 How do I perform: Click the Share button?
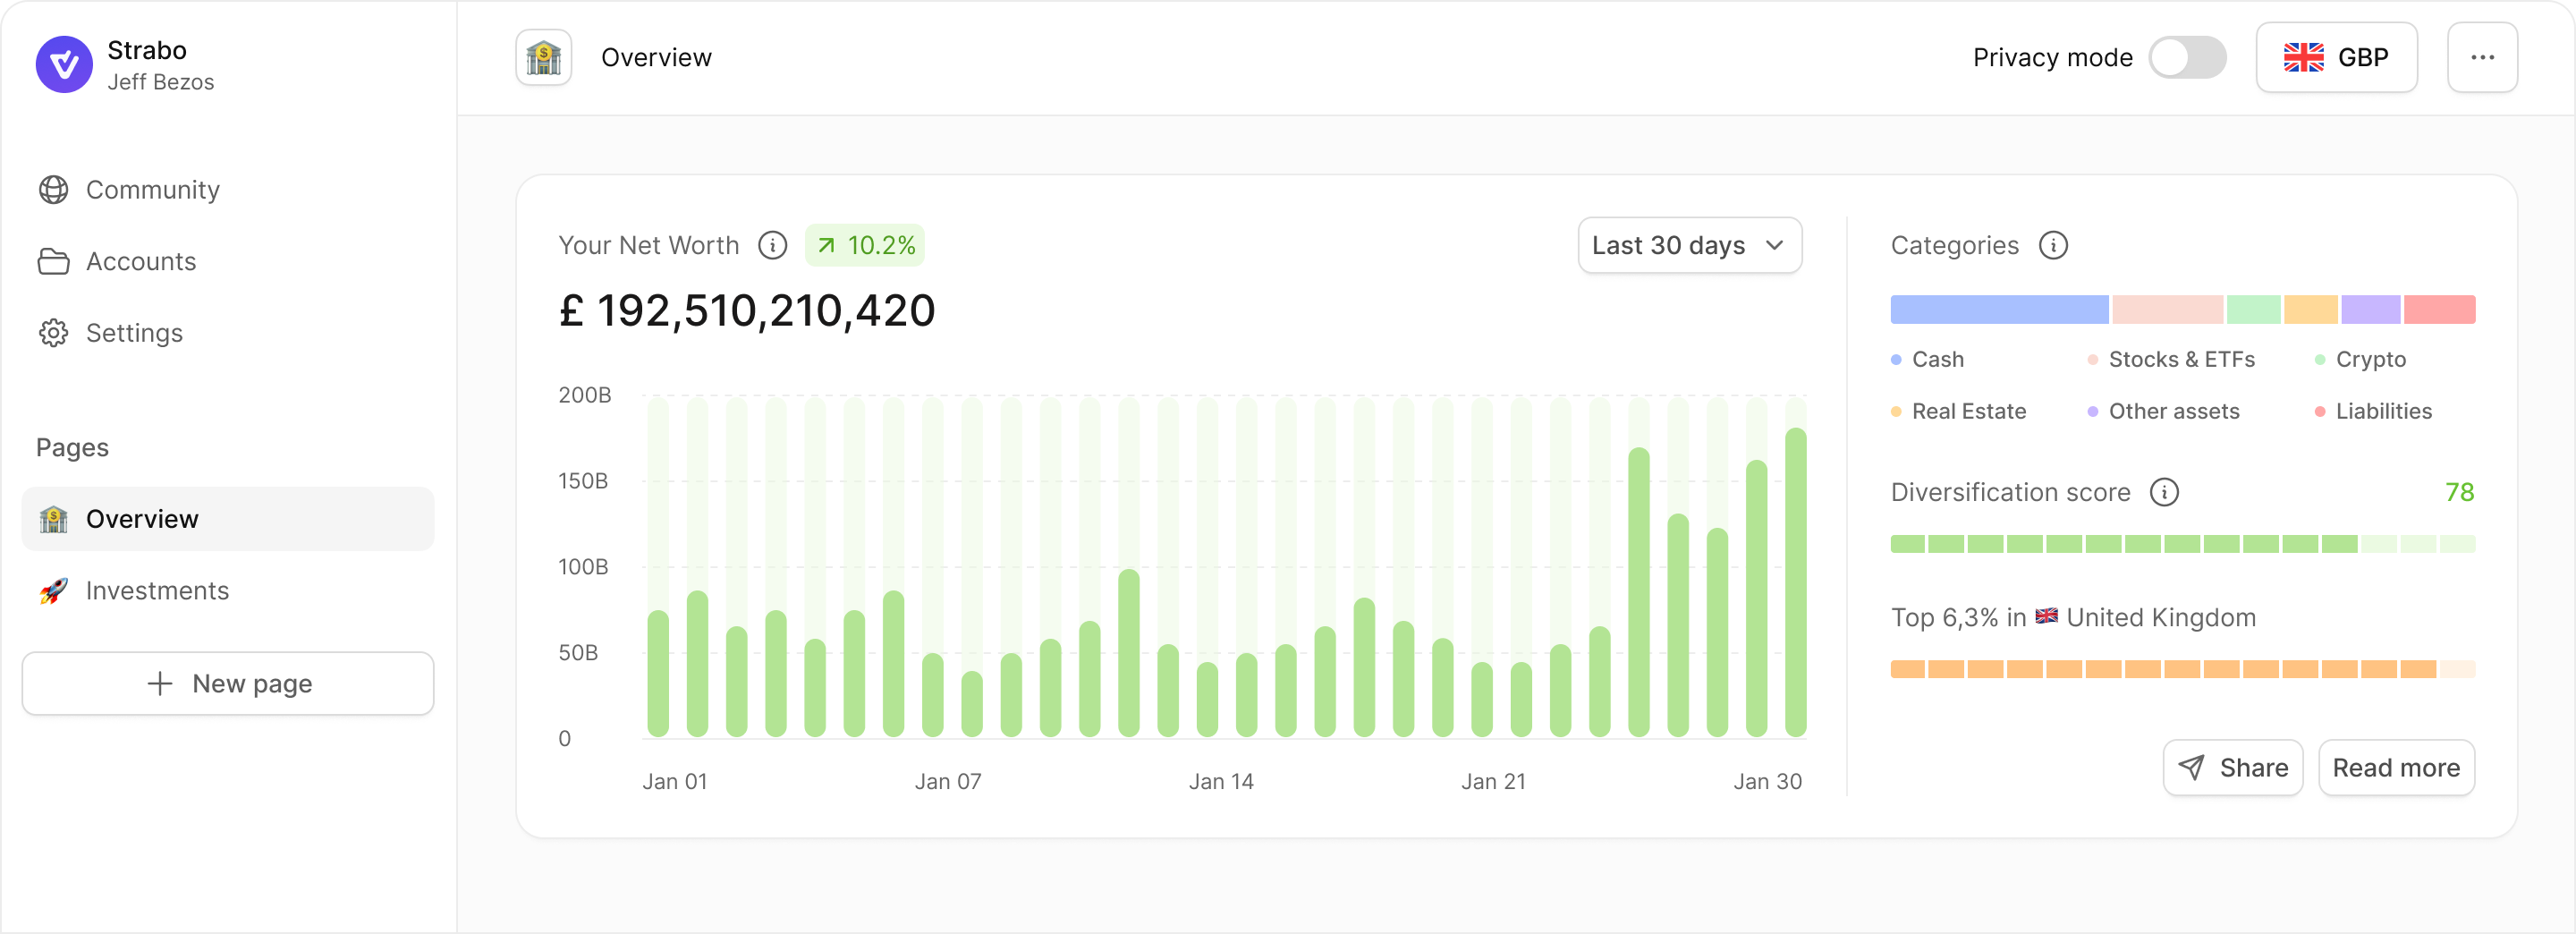(2233, 767)
